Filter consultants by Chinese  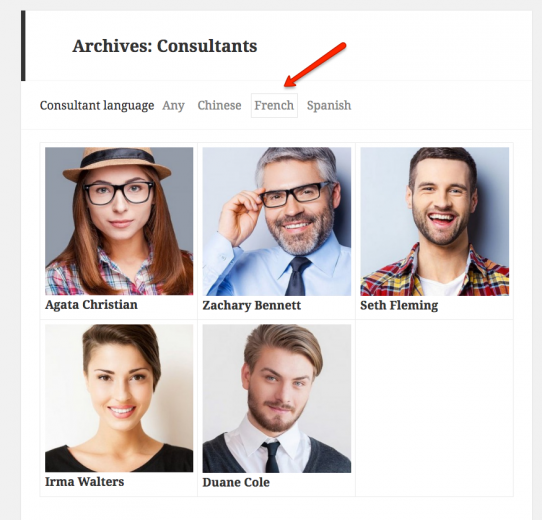[x=219, y=105]
